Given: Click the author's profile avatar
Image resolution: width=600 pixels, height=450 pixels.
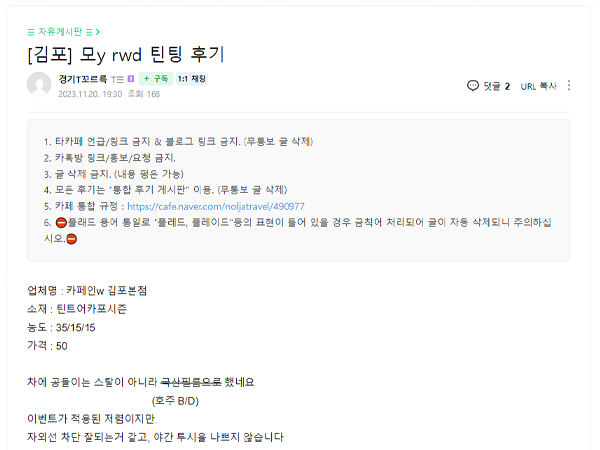Looking at the screenshot, I should (39, 85).
